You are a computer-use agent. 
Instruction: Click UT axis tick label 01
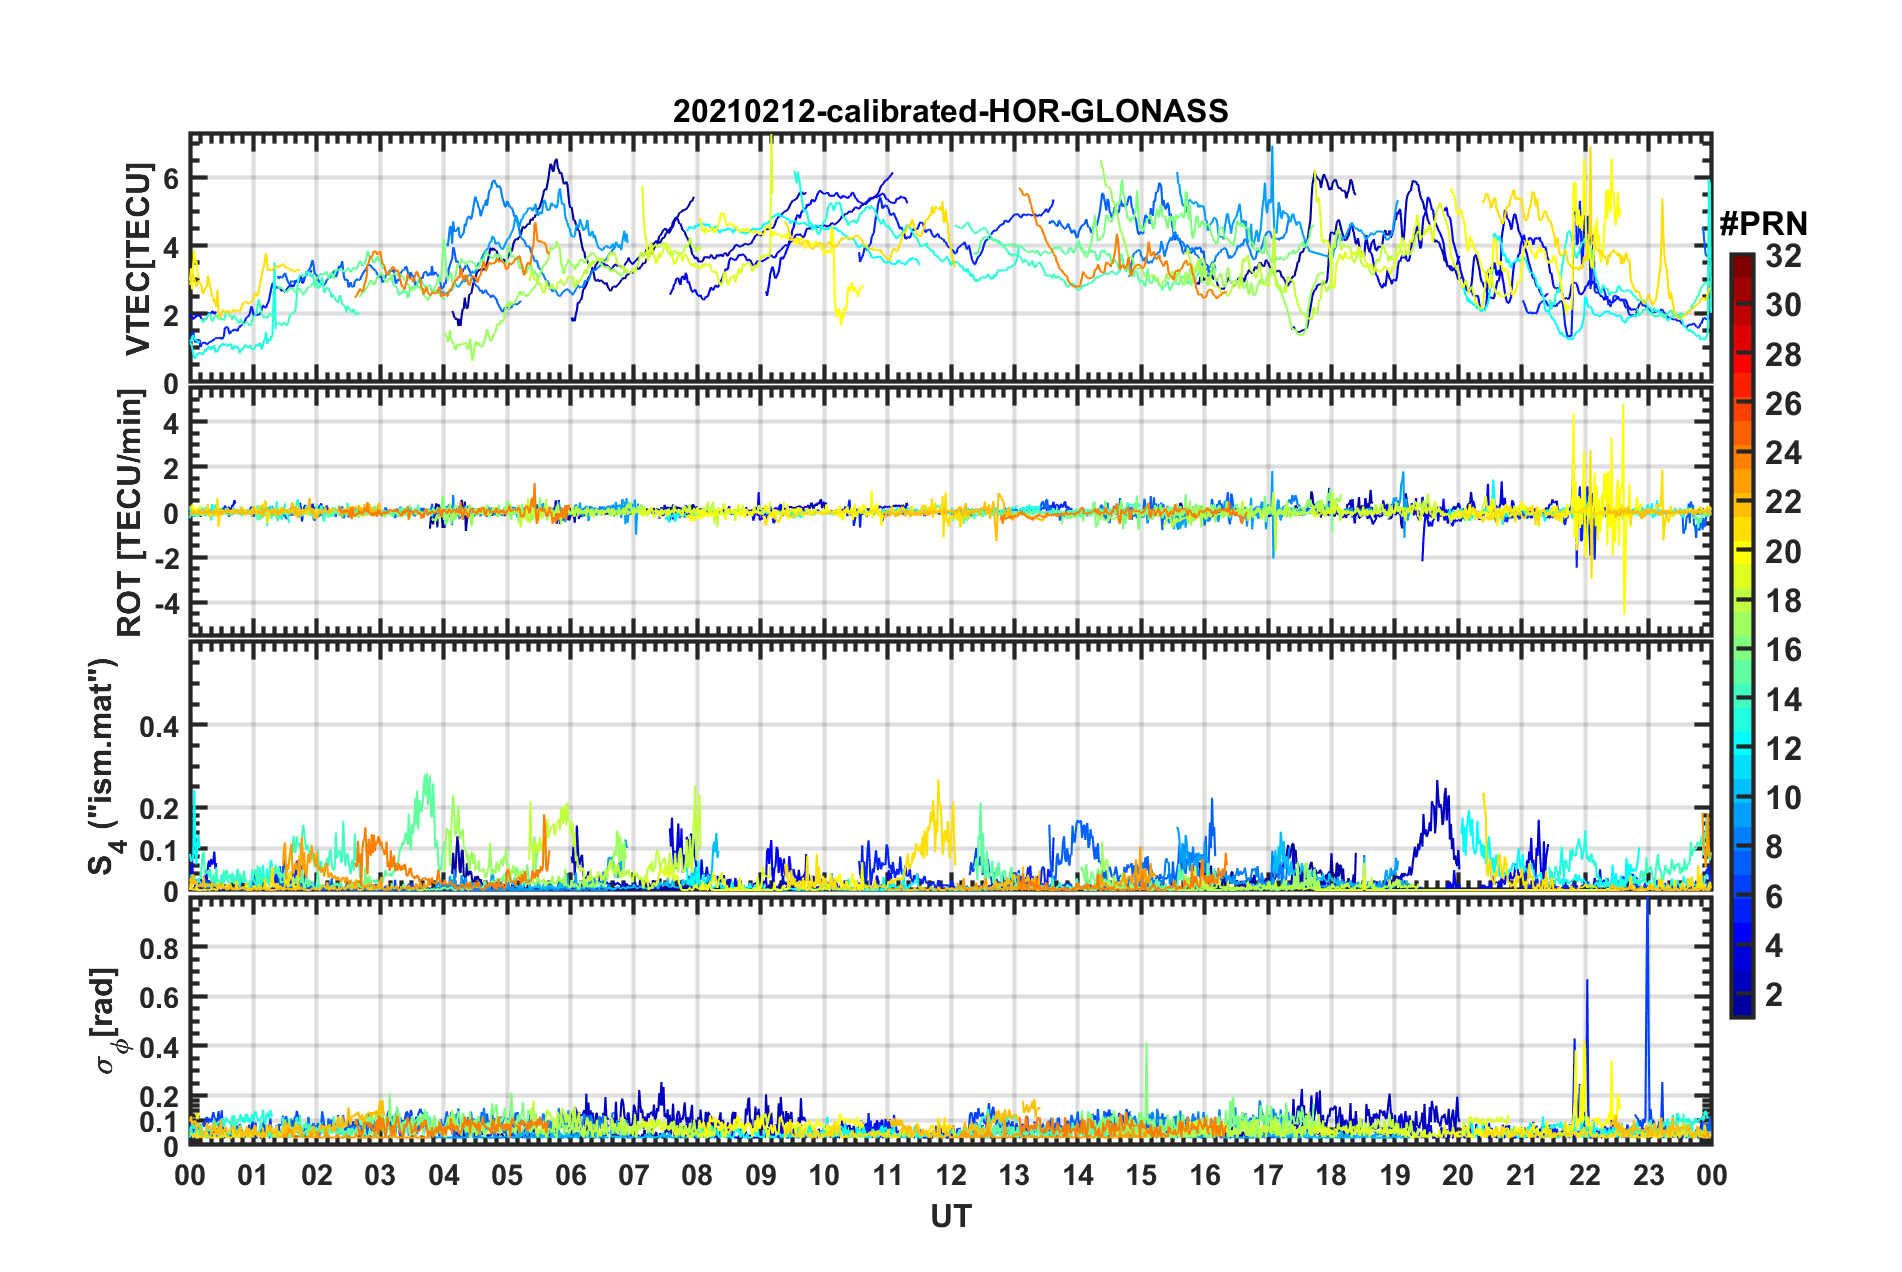tap(253, 1175)
